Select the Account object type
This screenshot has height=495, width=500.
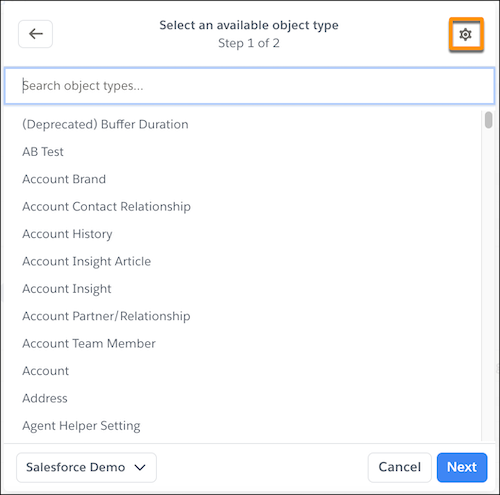point(46,371)
